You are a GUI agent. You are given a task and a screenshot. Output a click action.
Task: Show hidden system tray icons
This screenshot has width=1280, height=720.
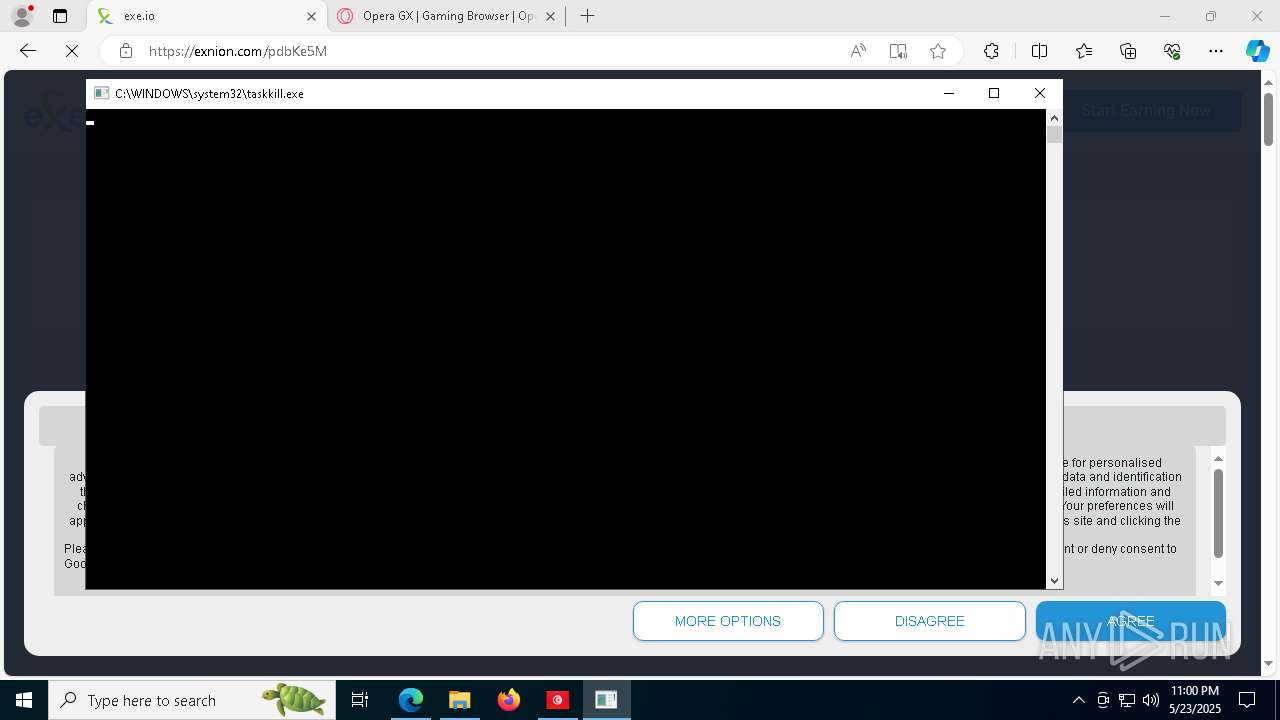(1078, 700)
